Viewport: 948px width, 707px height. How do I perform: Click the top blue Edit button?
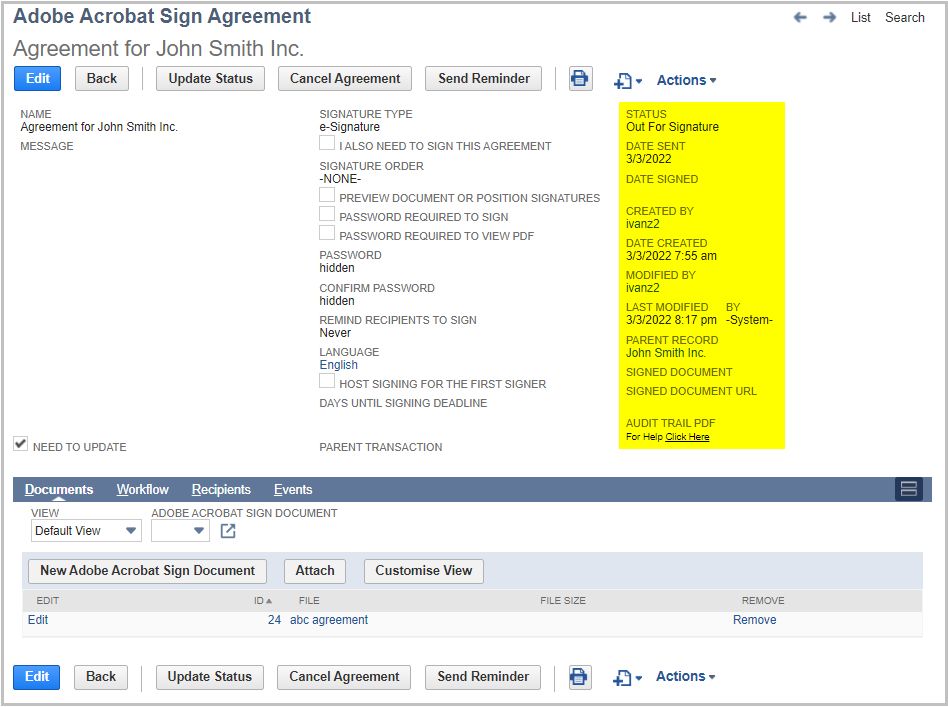(37, 79)
